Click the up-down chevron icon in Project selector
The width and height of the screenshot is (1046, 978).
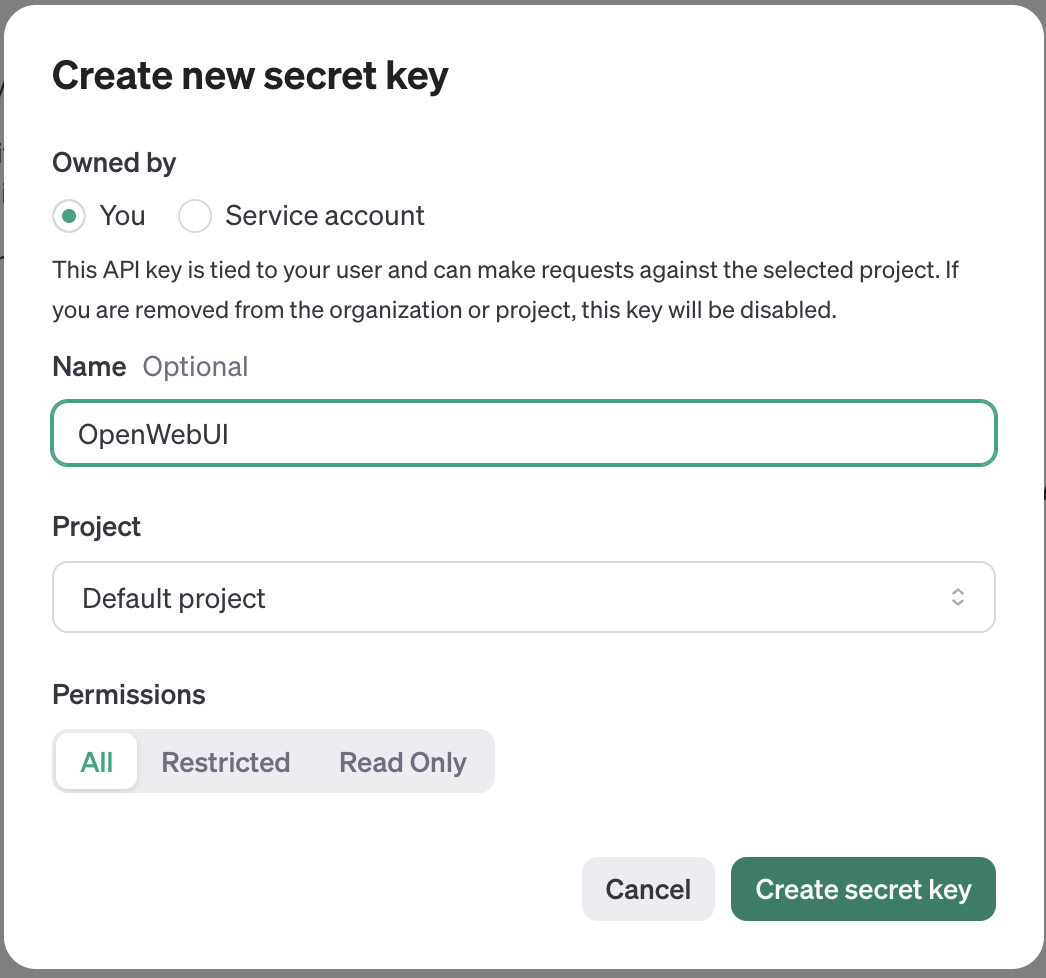click(958, 597)
